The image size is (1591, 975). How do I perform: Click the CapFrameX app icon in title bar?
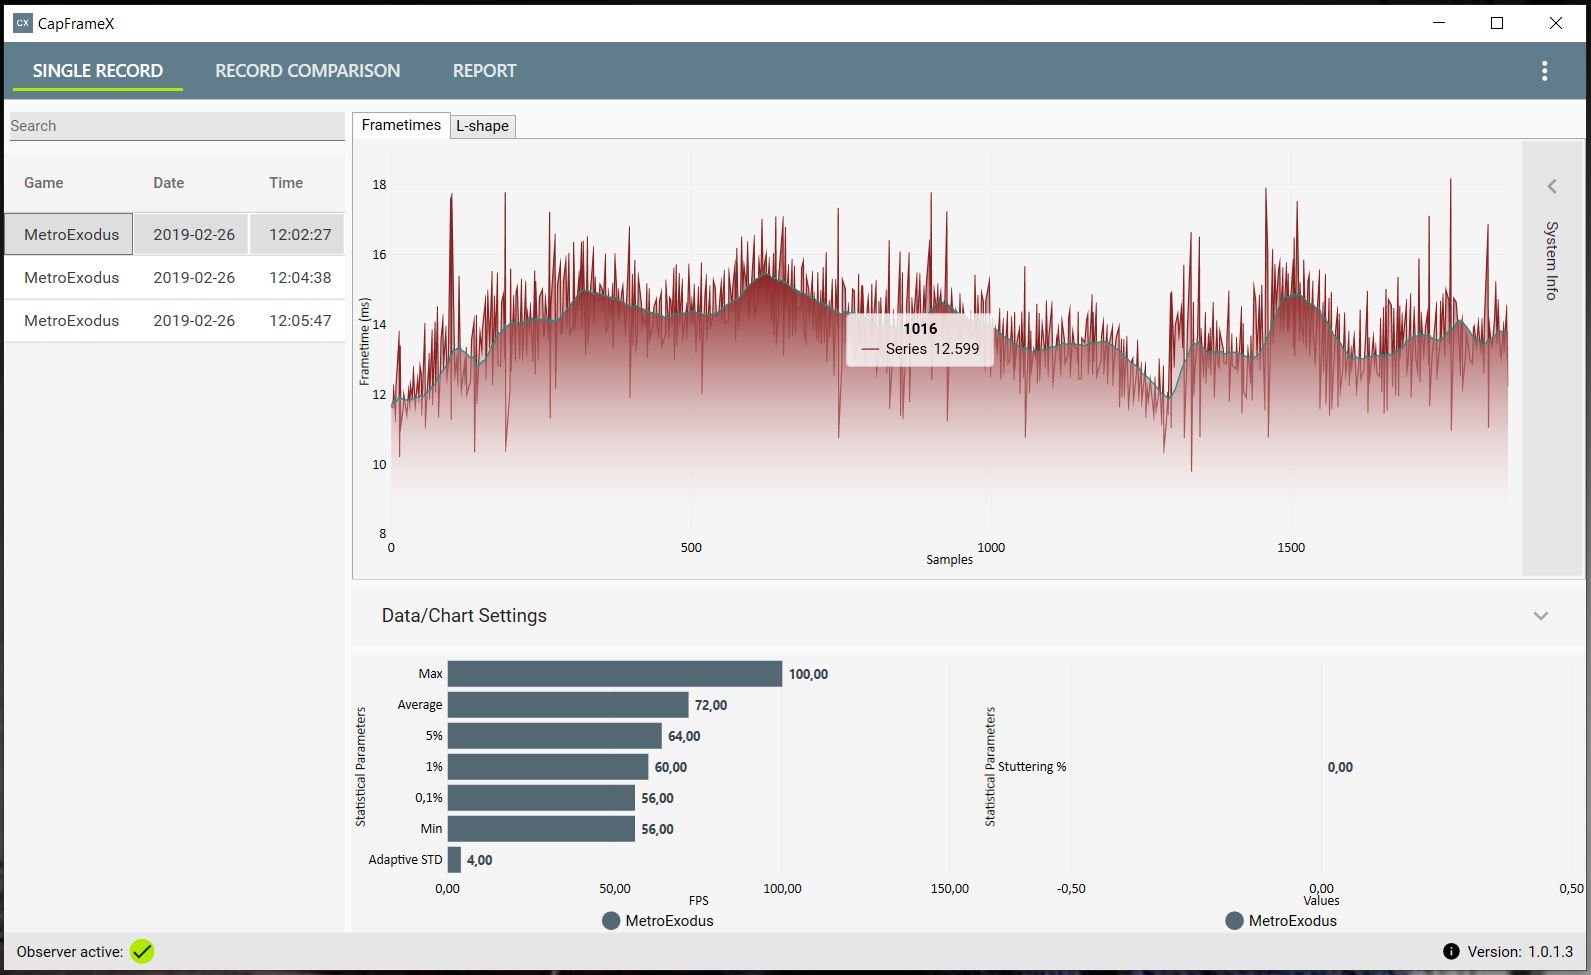22,23
